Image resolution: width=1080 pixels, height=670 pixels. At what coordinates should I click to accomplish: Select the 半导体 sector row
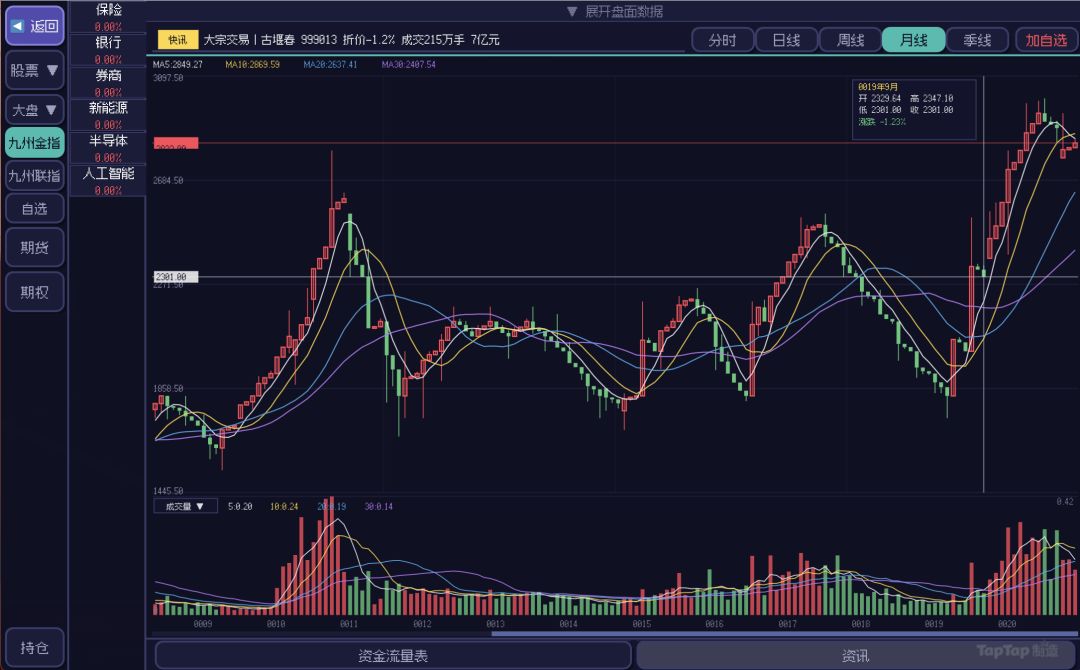[108, 148]
